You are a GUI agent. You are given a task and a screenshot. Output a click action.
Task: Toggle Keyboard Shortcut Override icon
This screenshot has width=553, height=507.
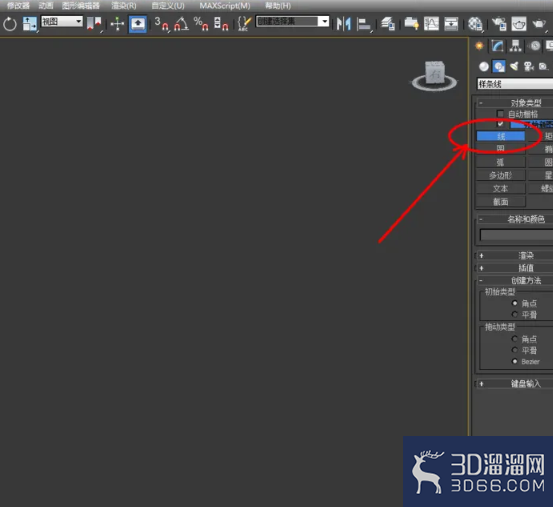coord(138,24)
